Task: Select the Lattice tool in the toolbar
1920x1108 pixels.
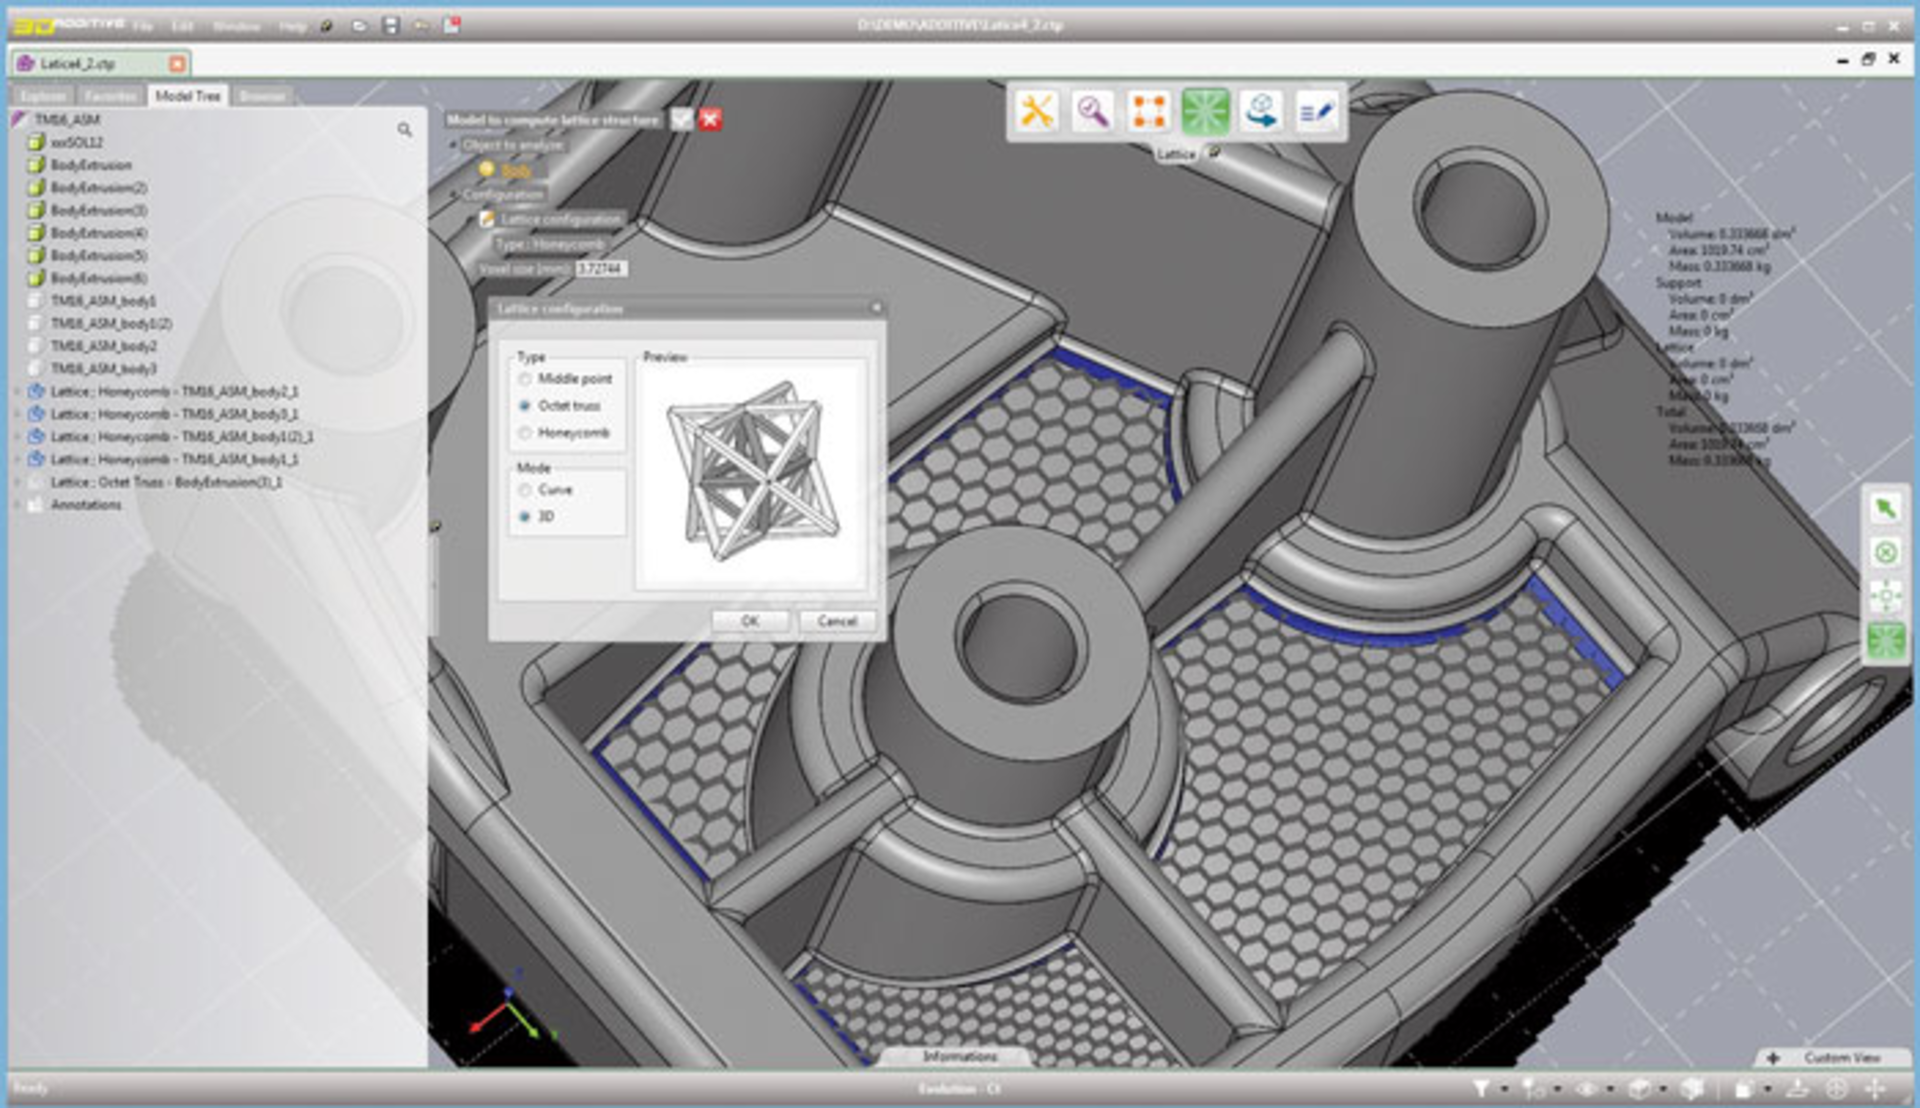Action: (1207, 113)
